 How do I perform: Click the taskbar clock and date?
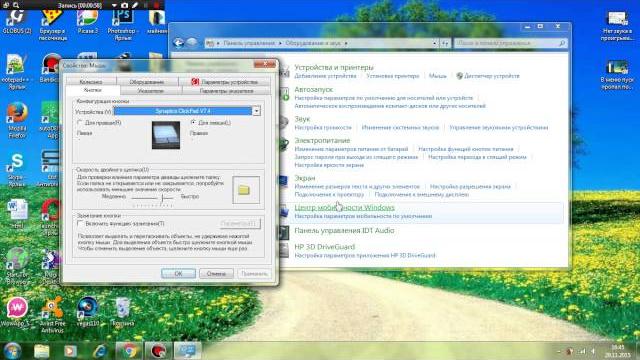pyautogui.click(x=617, y=351)
